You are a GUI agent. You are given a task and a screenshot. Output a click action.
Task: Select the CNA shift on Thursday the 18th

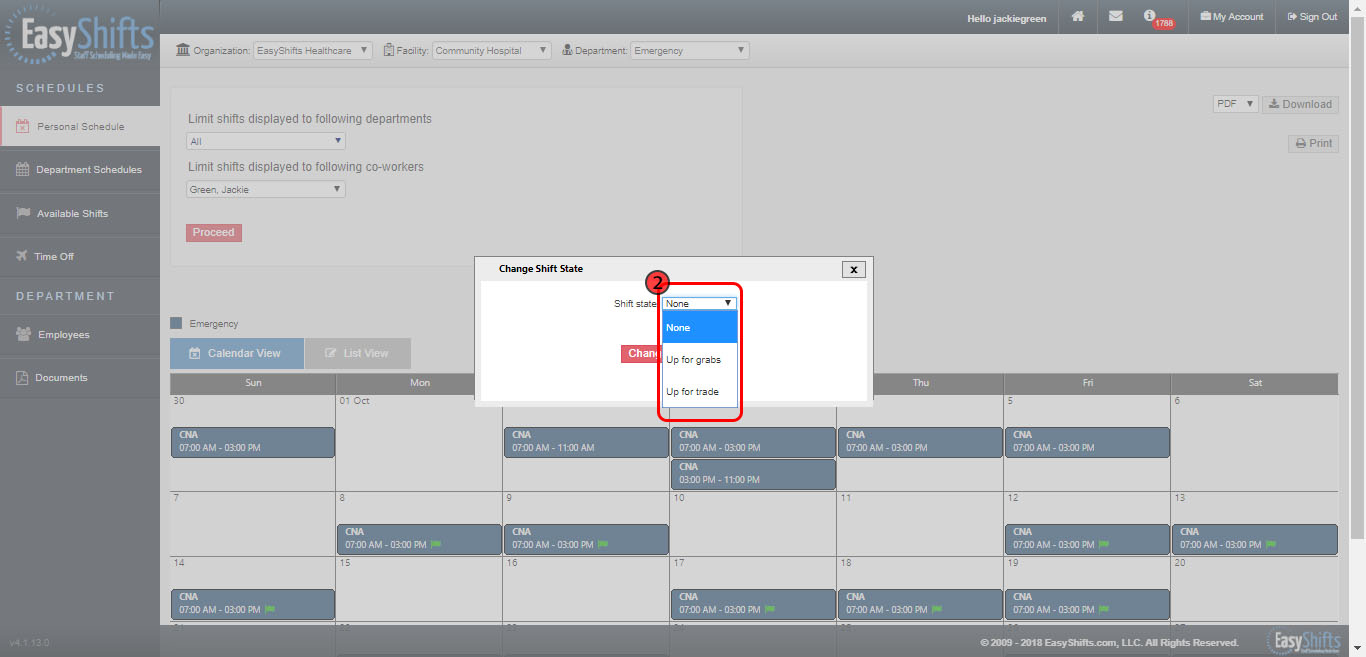(920, 604)
